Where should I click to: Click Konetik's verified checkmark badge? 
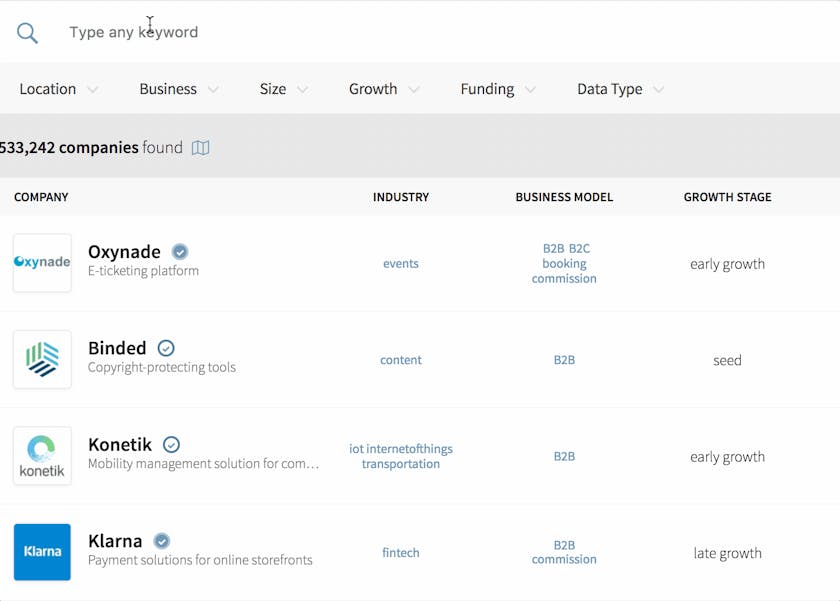coord(171,445)
